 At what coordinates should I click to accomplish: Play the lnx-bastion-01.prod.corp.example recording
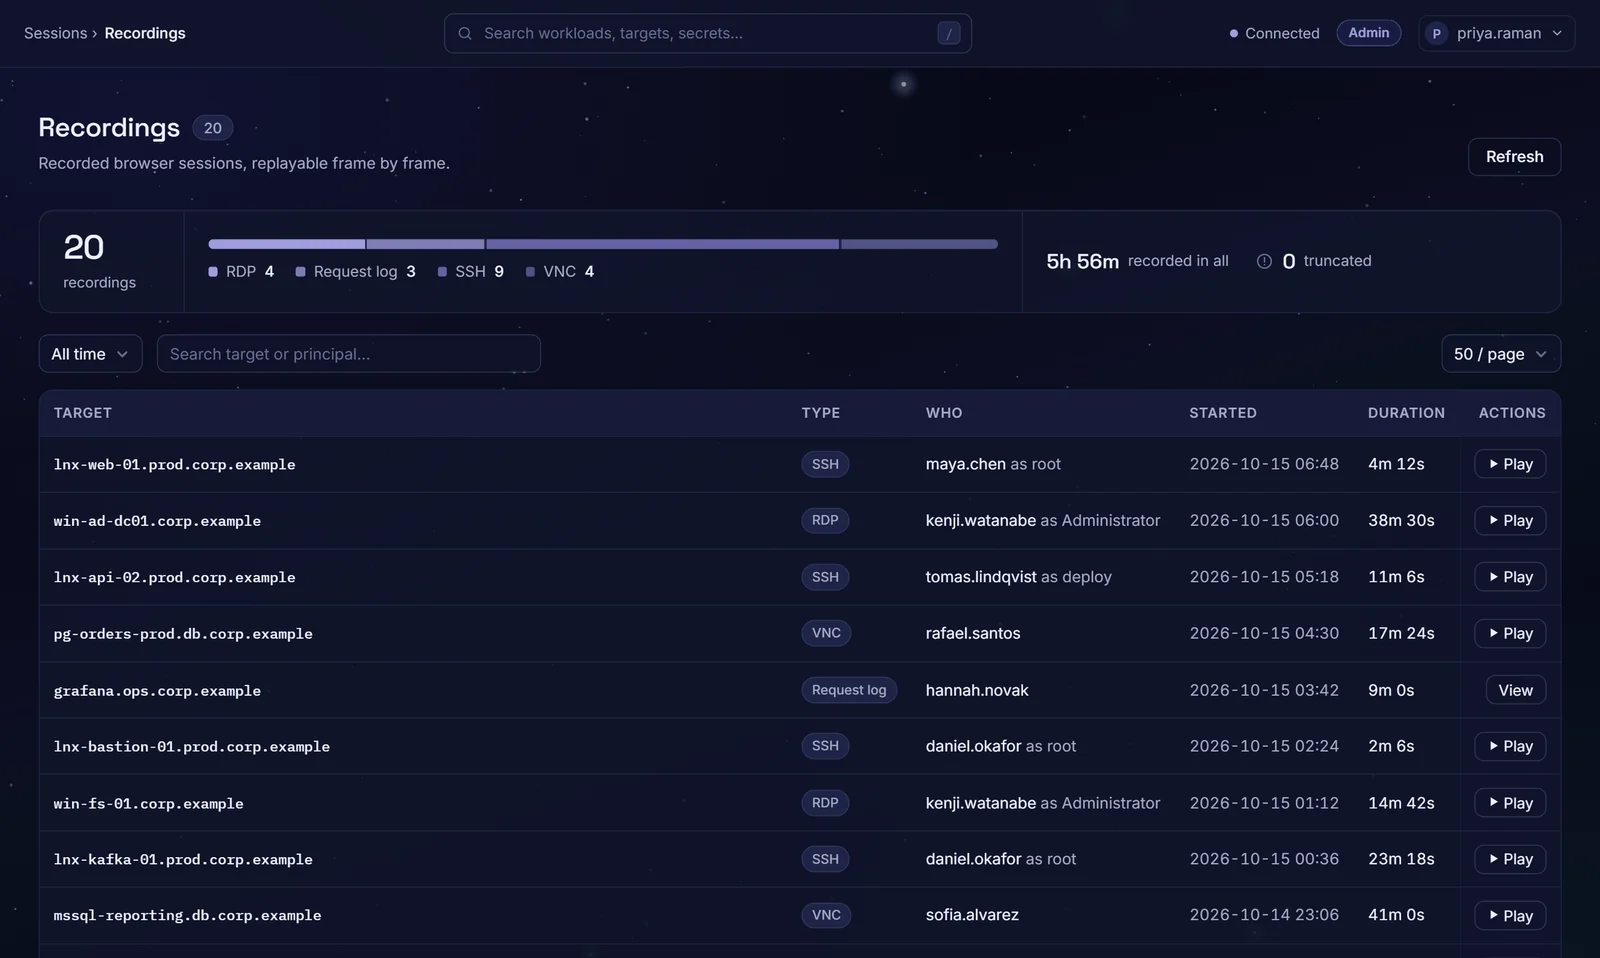click(1510, 747)
